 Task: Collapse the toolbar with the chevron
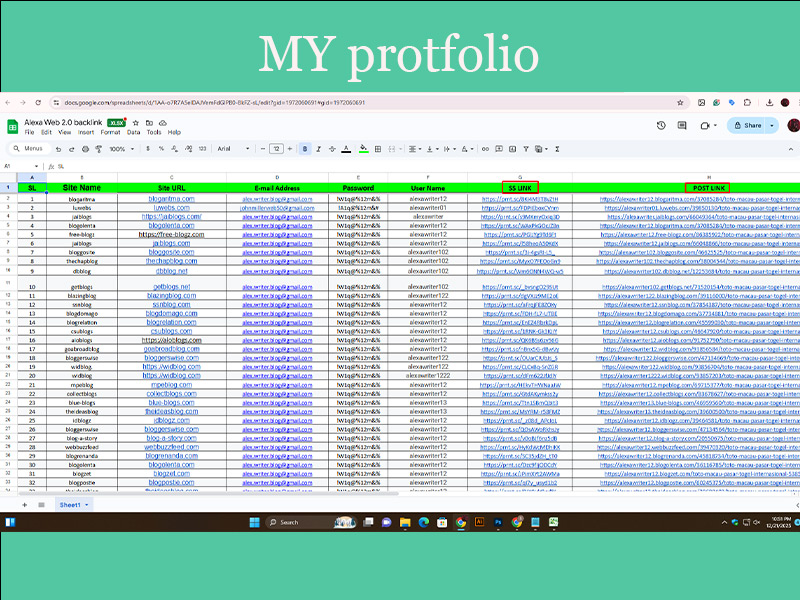[791, 149]
